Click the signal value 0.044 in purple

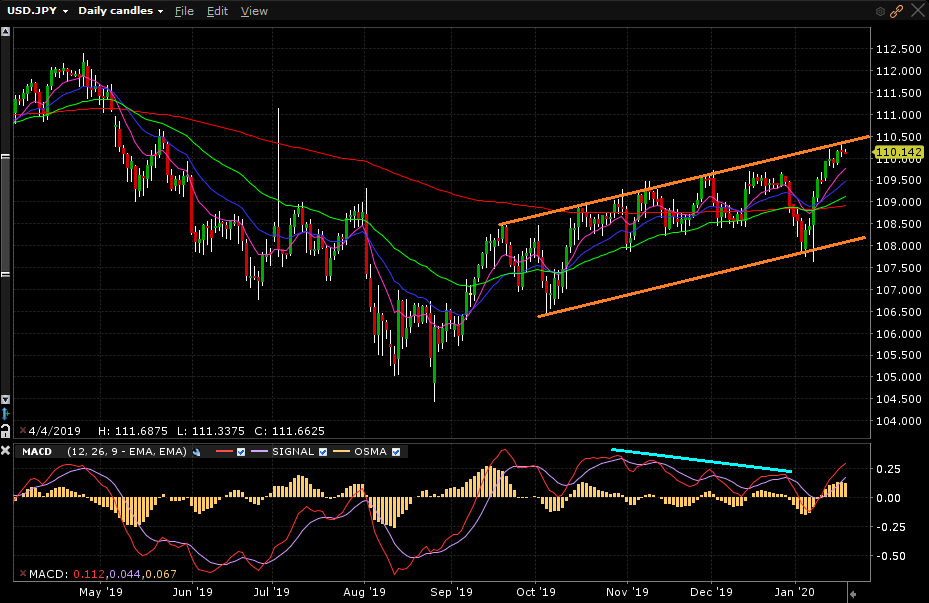(x=123, y=574)
